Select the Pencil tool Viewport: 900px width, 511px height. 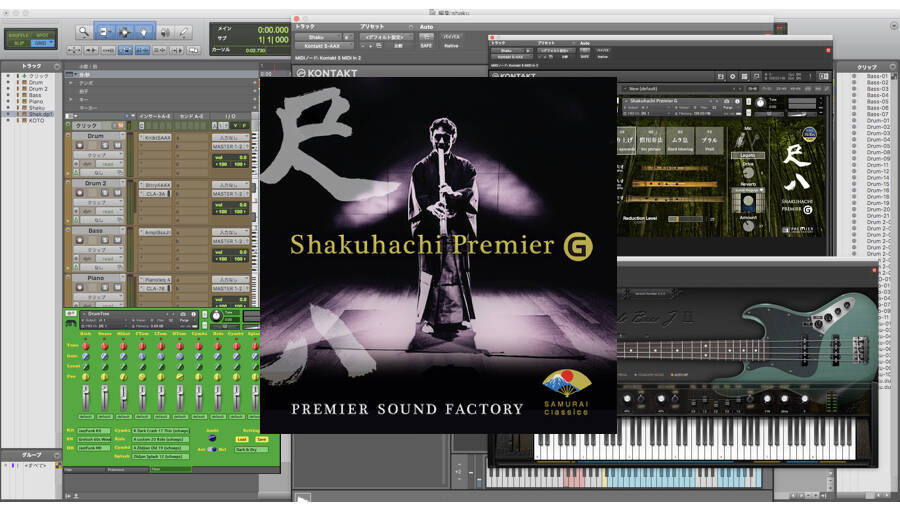(x=184, y=32)
